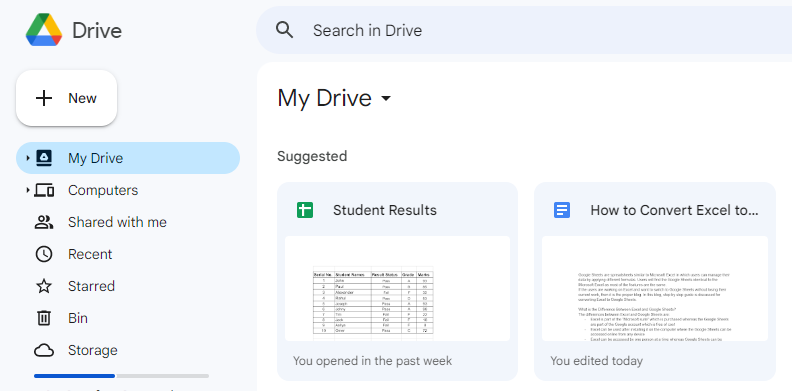Image resolution: width=792 pixels, height=391 pixels.
Task: Click the Shared with me people icon
Action: click(44, 222)
